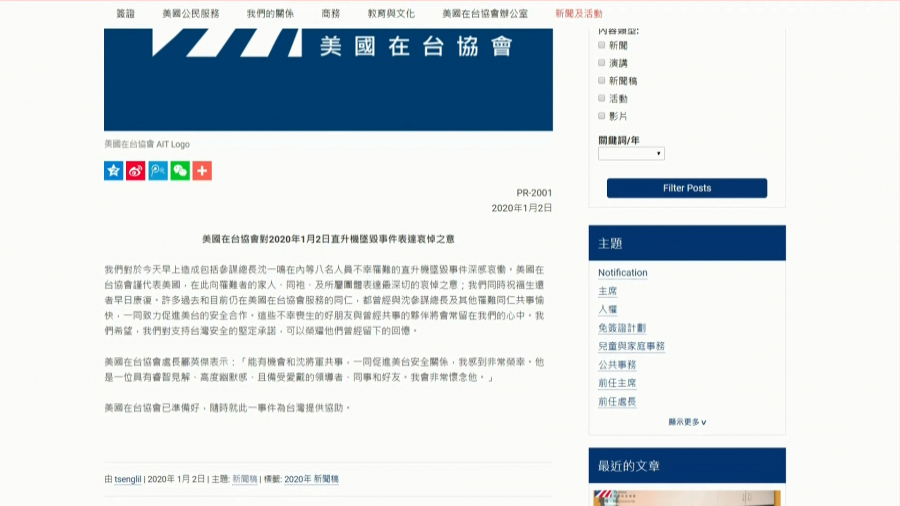Open more share options plus icon

(202, 170)
